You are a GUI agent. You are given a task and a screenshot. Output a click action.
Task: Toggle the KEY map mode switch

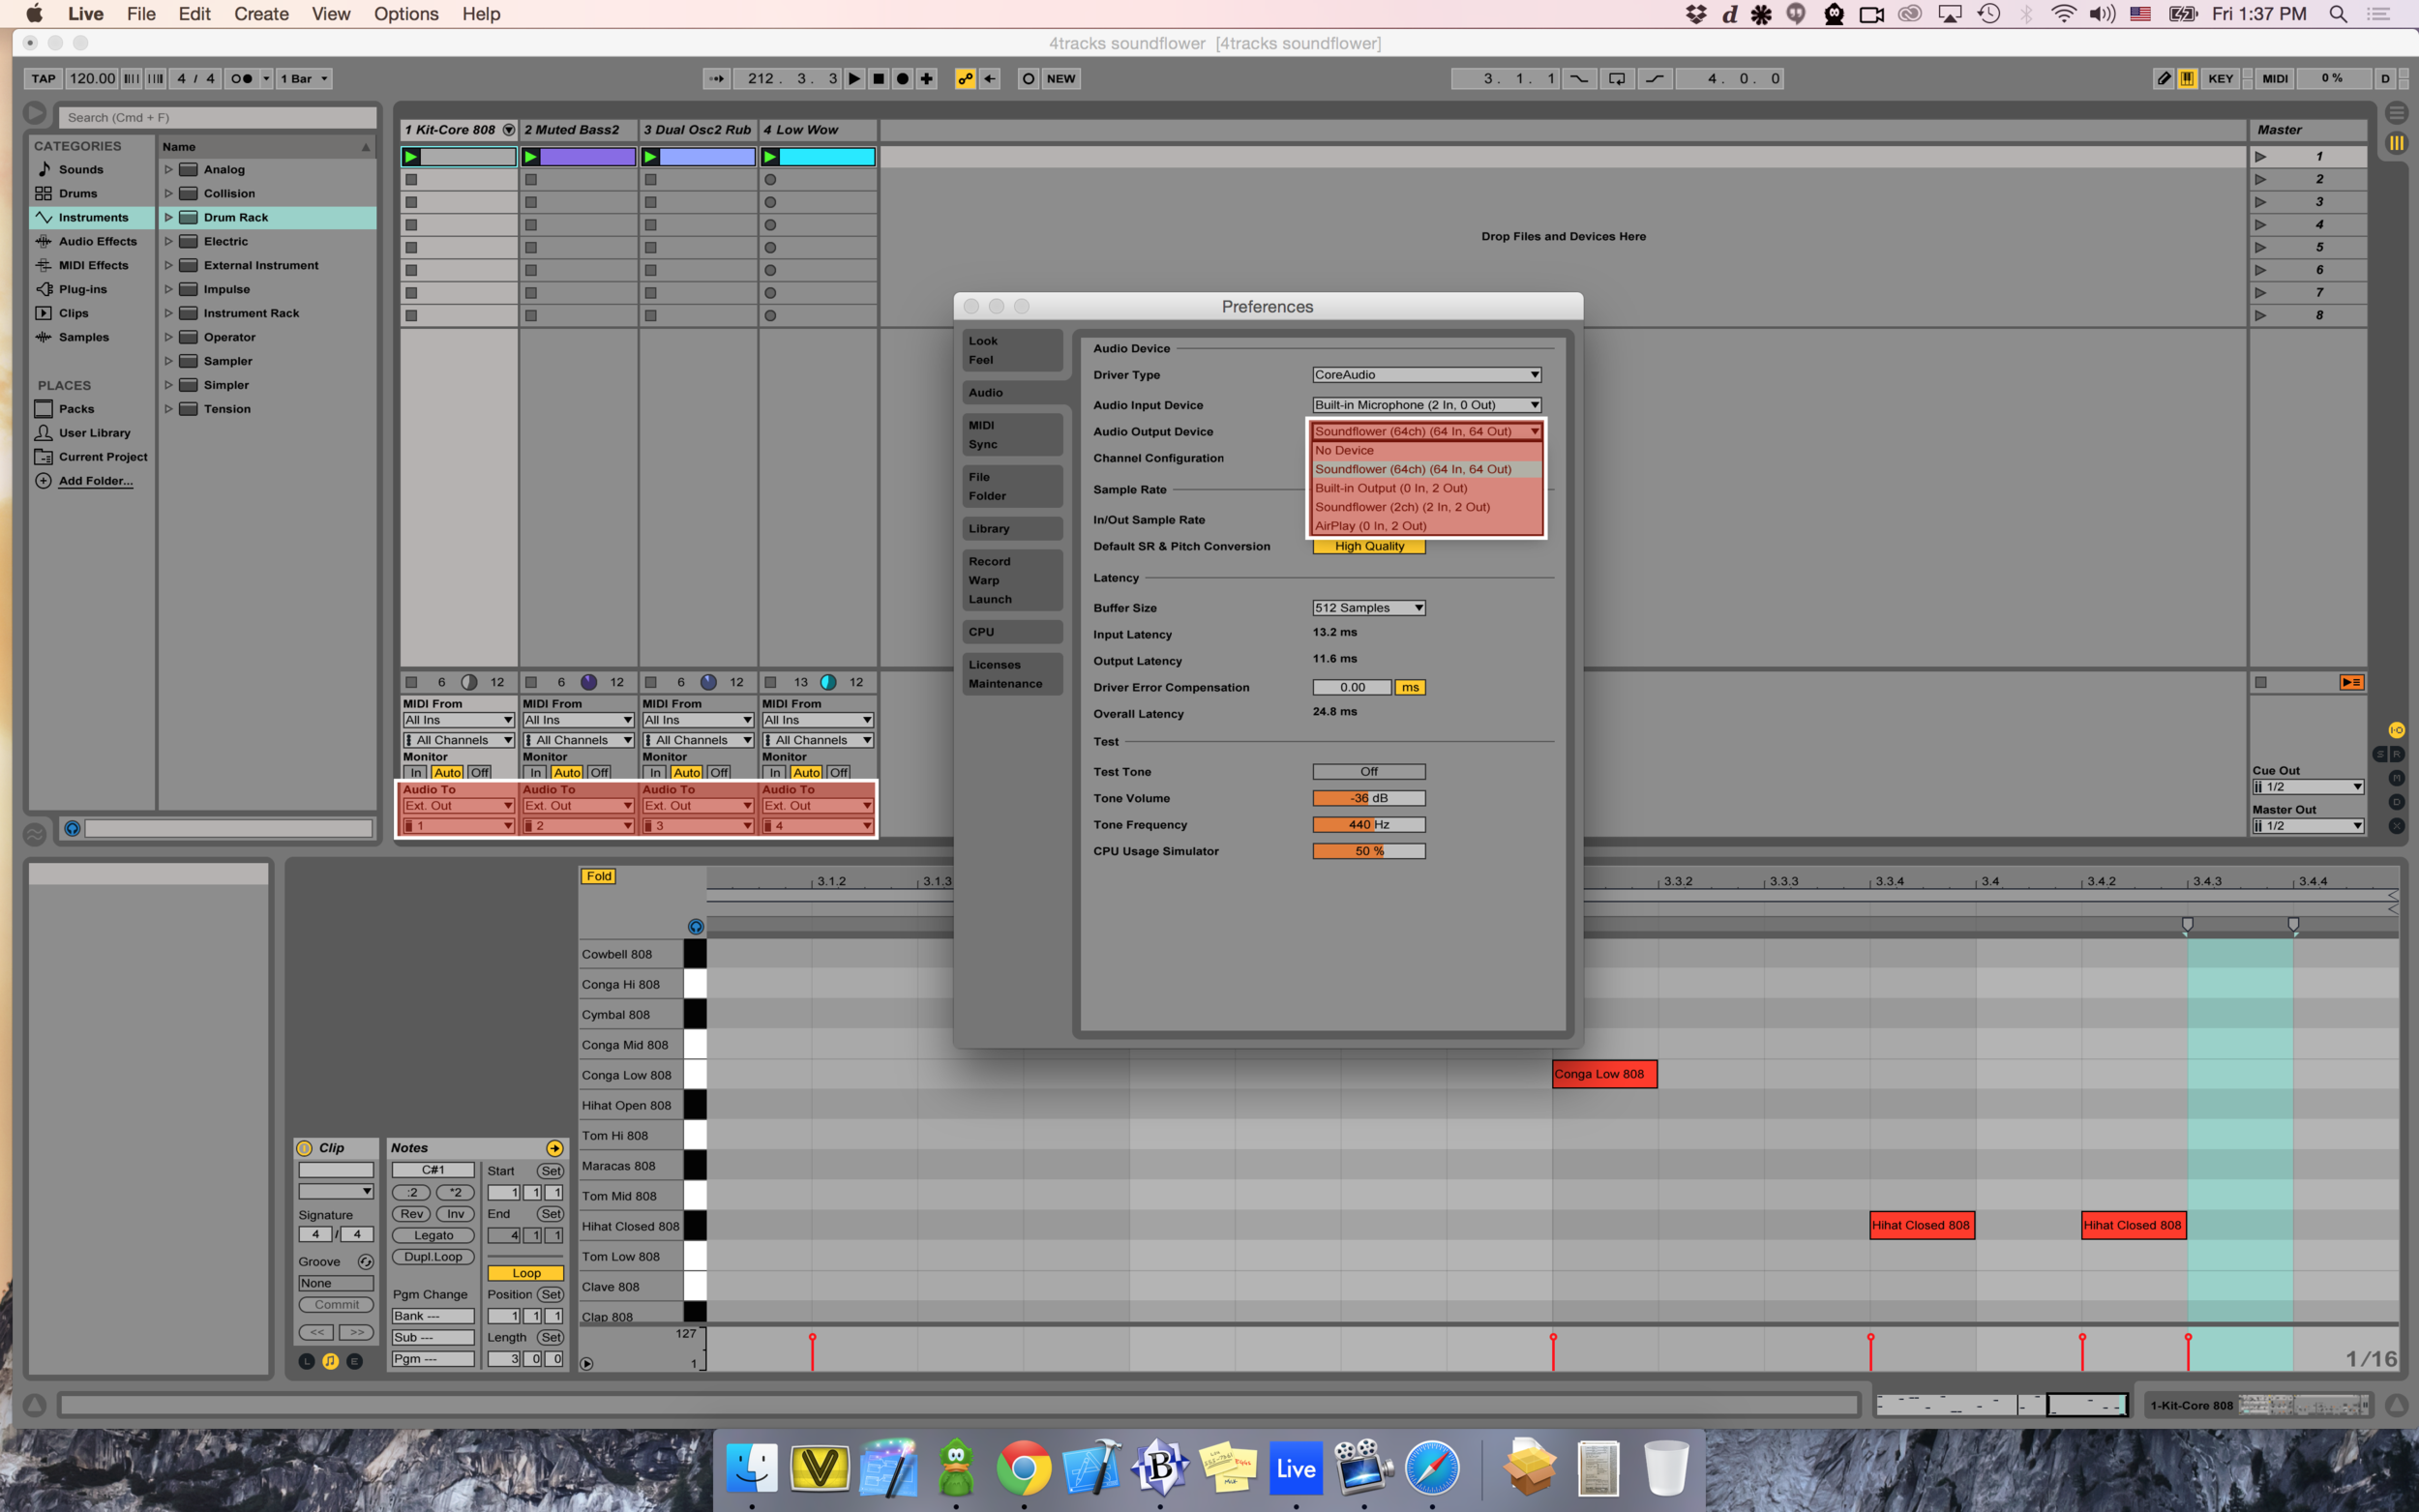[2220, 78]
